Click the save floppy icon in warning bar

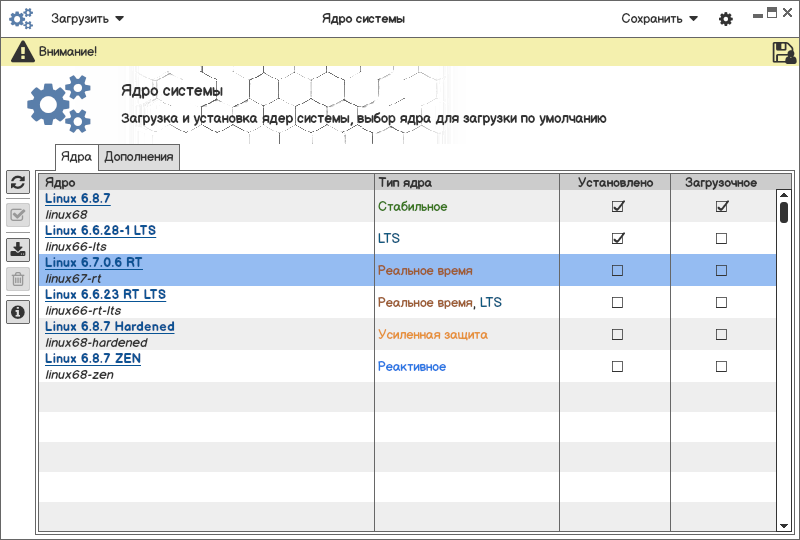point(784,52)
